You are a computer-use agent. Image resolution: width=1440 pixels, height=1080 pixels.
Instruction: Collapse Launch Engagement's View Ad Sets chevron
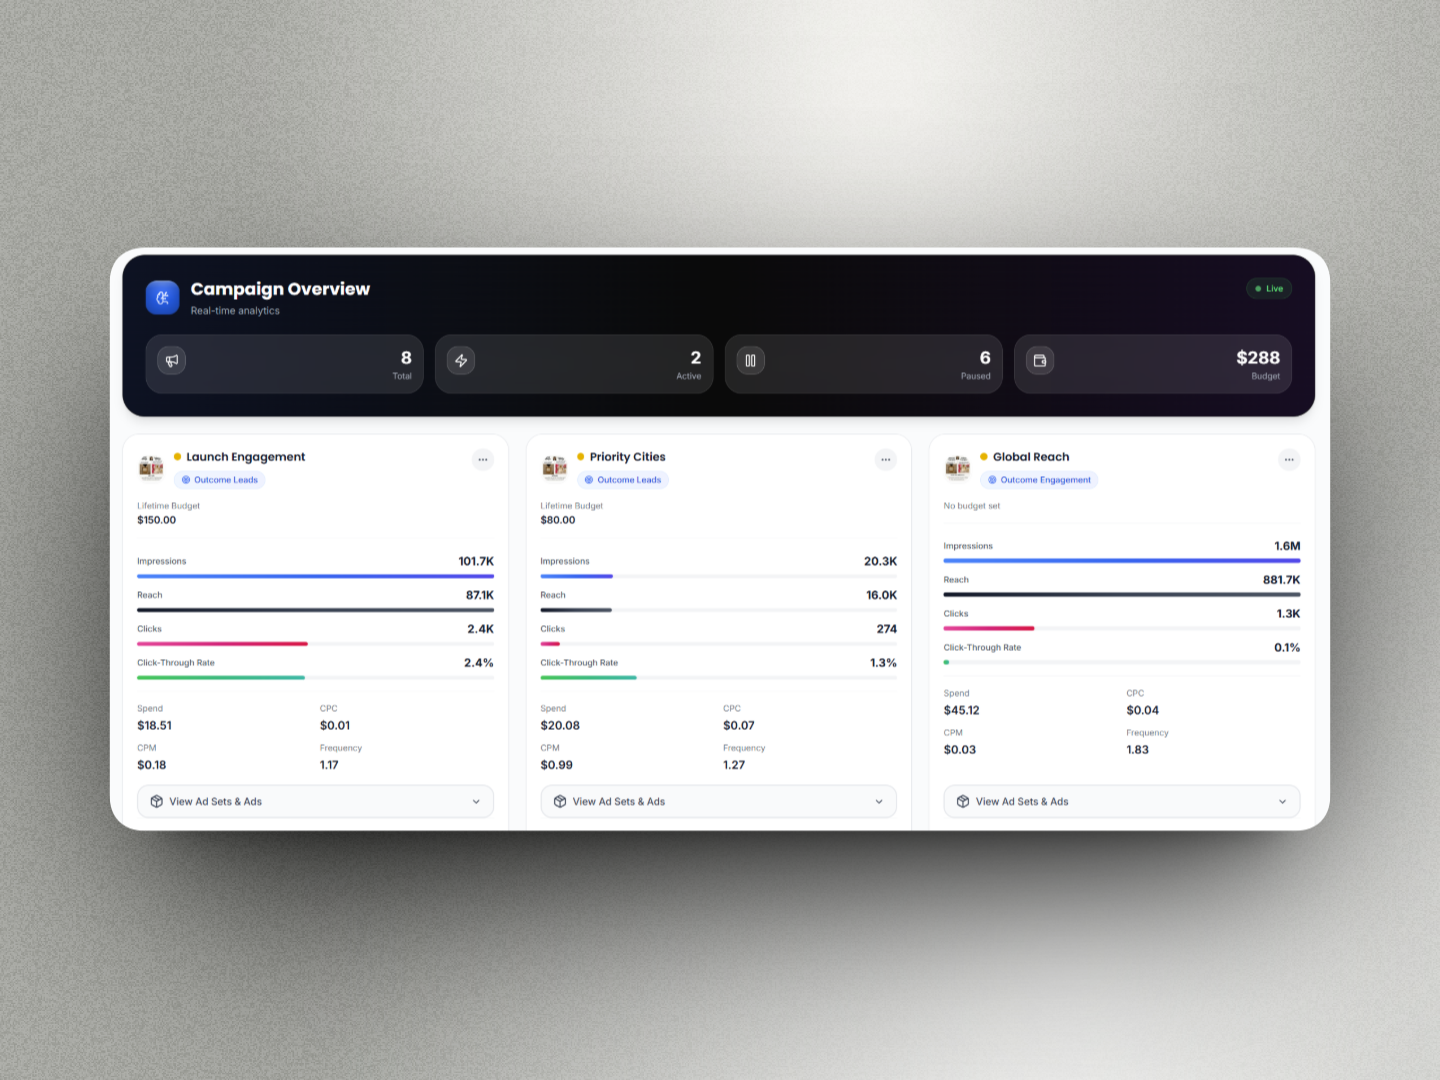pos(477,801)
